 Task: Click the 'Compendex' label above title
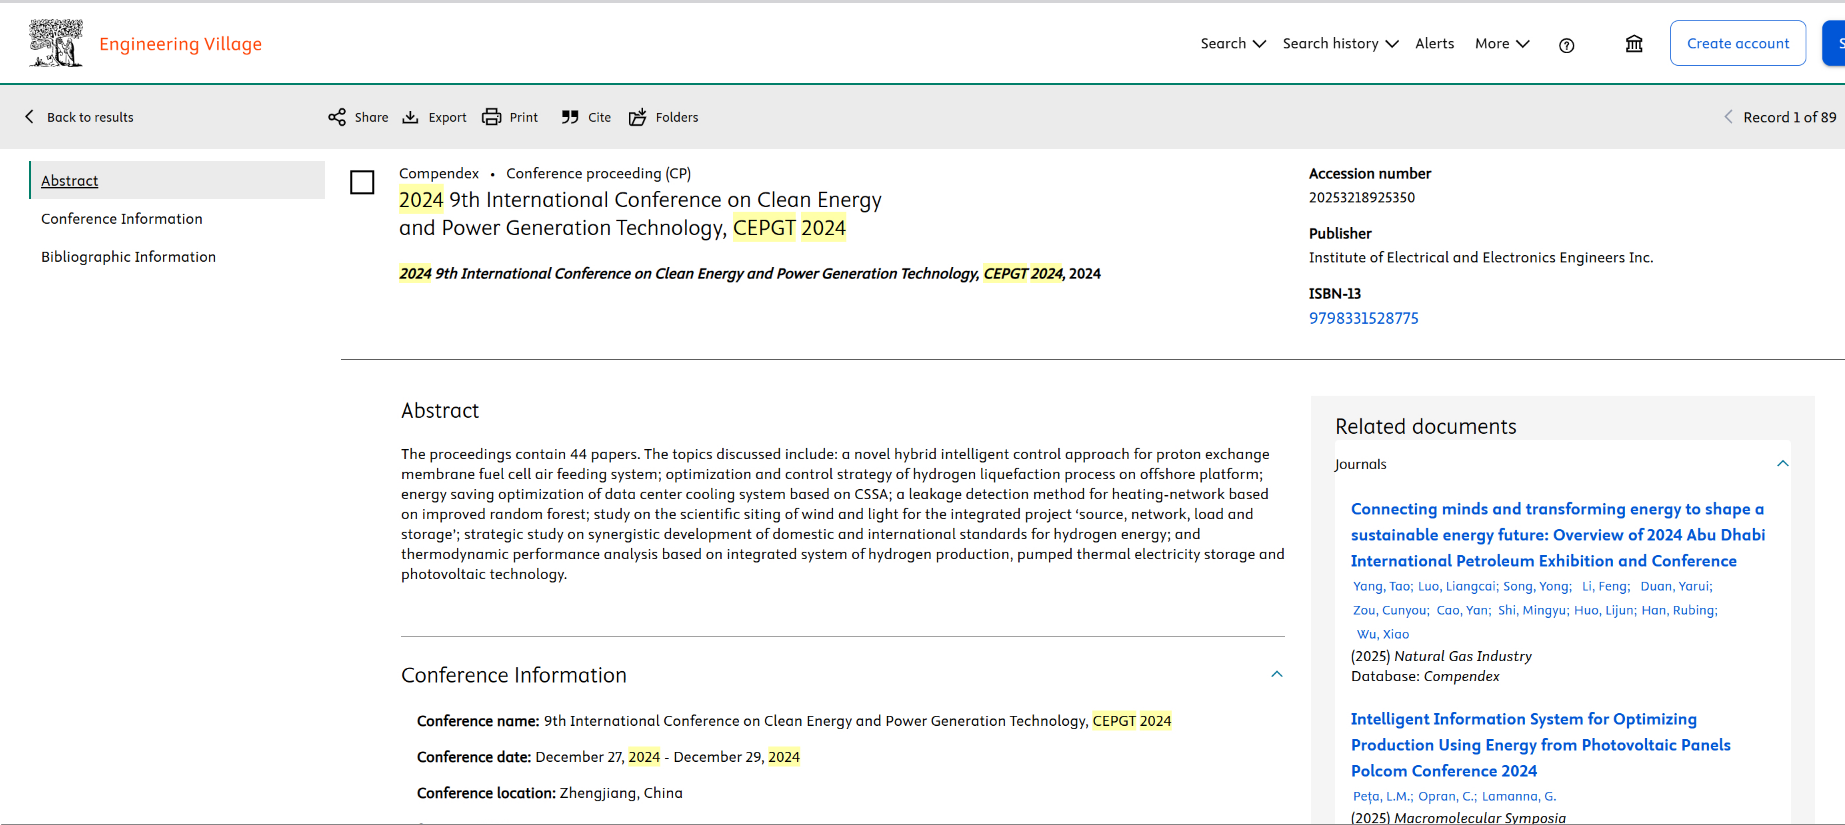click(x=439, y=173)
